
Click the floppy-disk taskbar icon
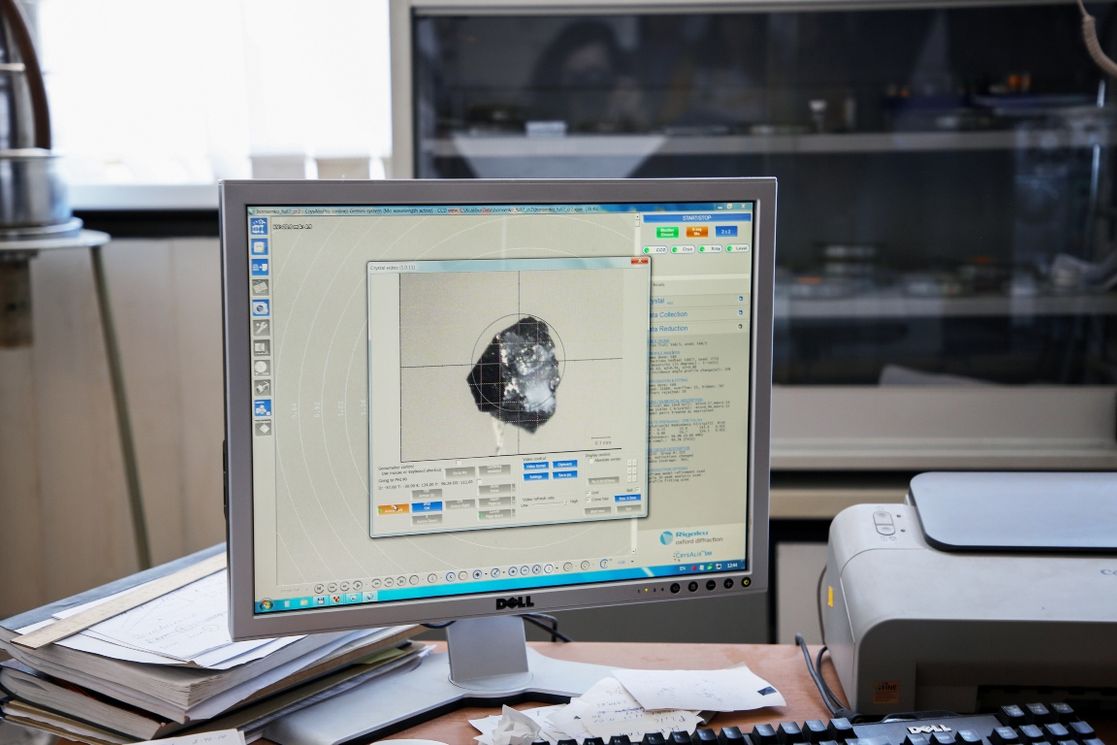[321, 600]
